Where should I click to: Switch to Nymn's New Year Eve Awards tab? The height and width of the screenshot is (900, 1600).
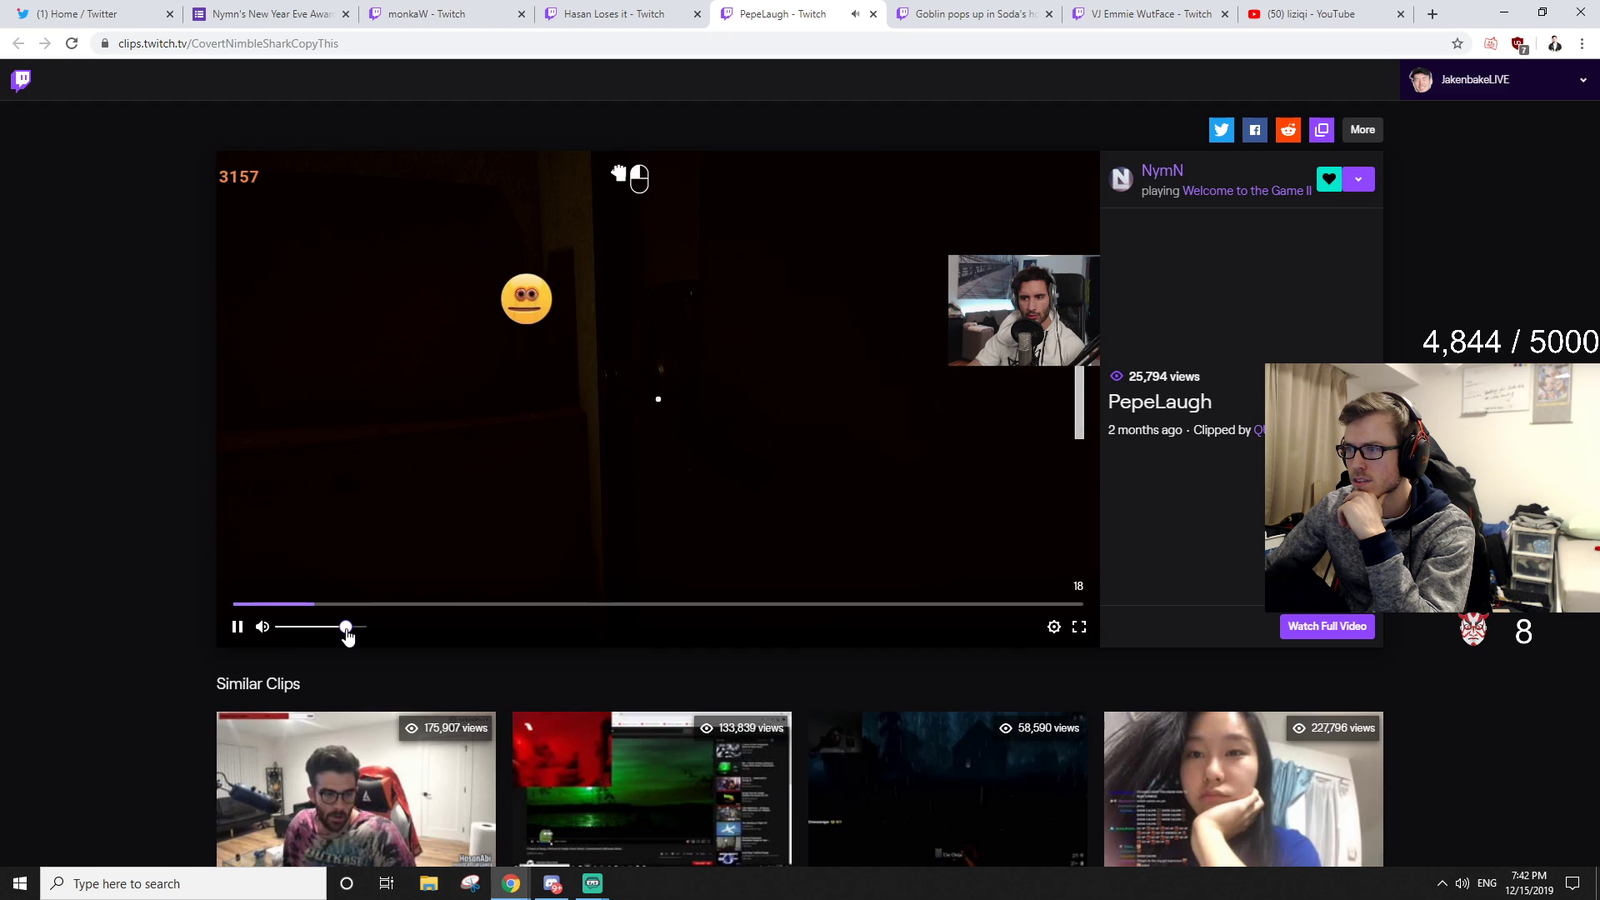coord(270,14)
